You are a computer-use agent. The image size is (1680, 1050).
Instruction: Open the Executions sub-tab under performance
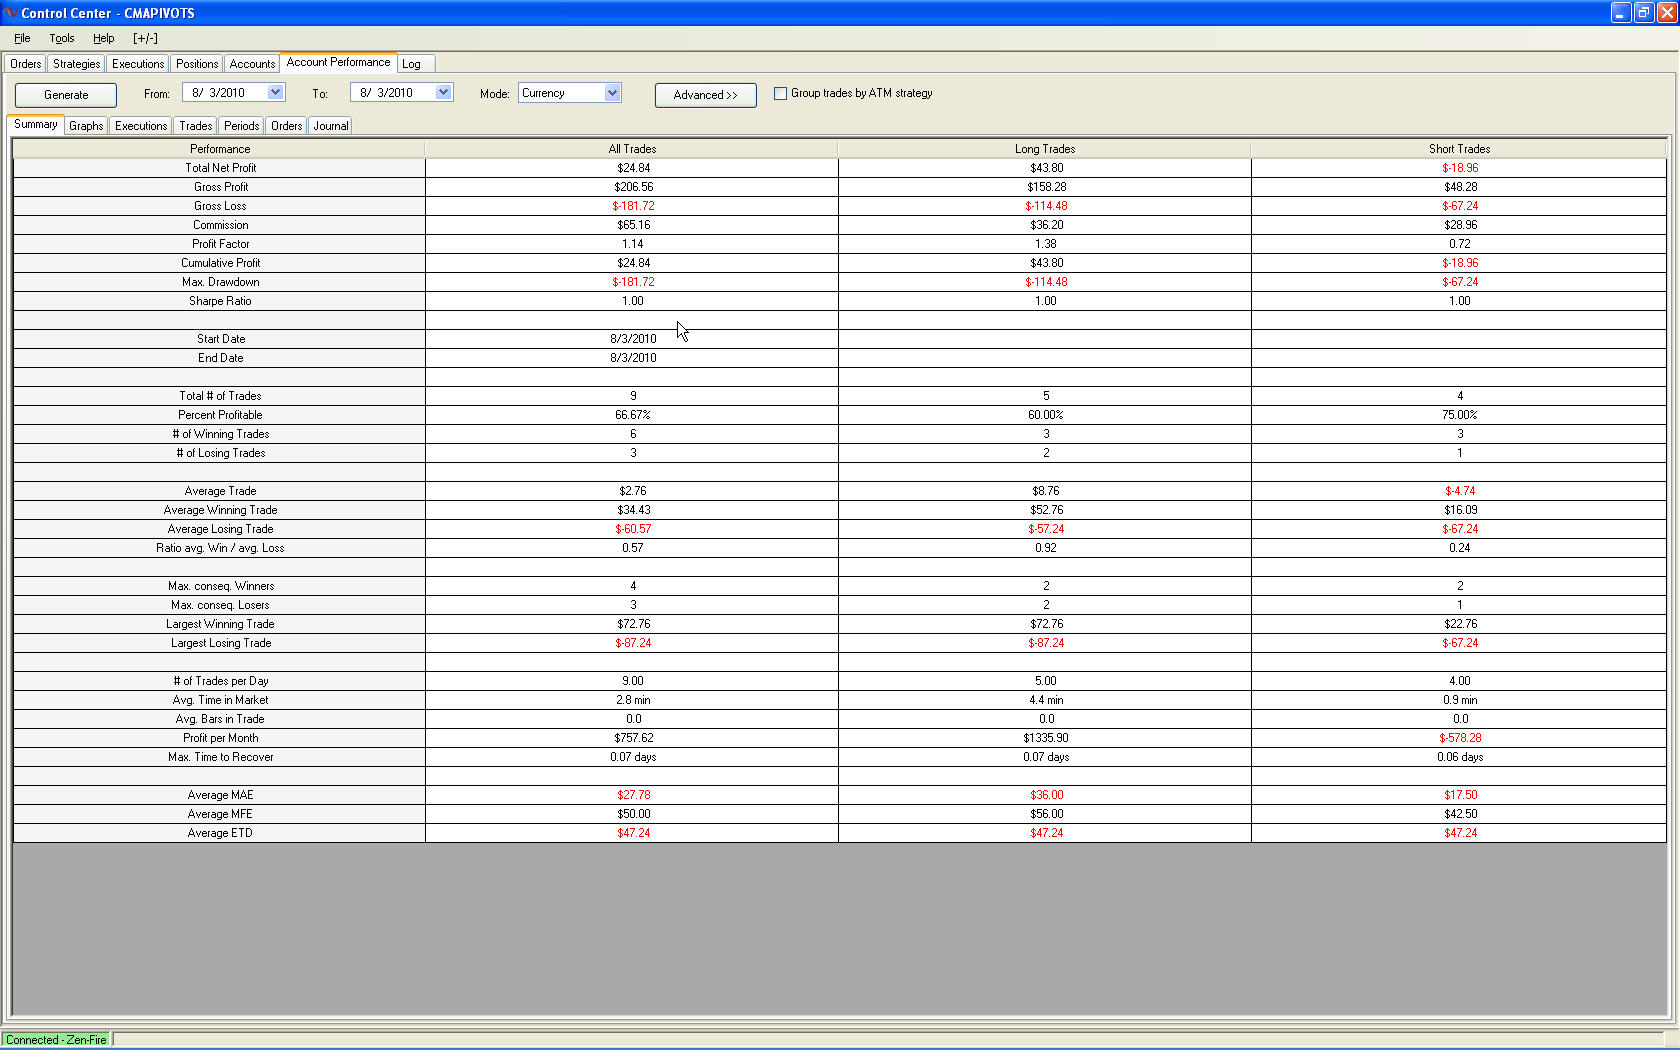point(141,126)
